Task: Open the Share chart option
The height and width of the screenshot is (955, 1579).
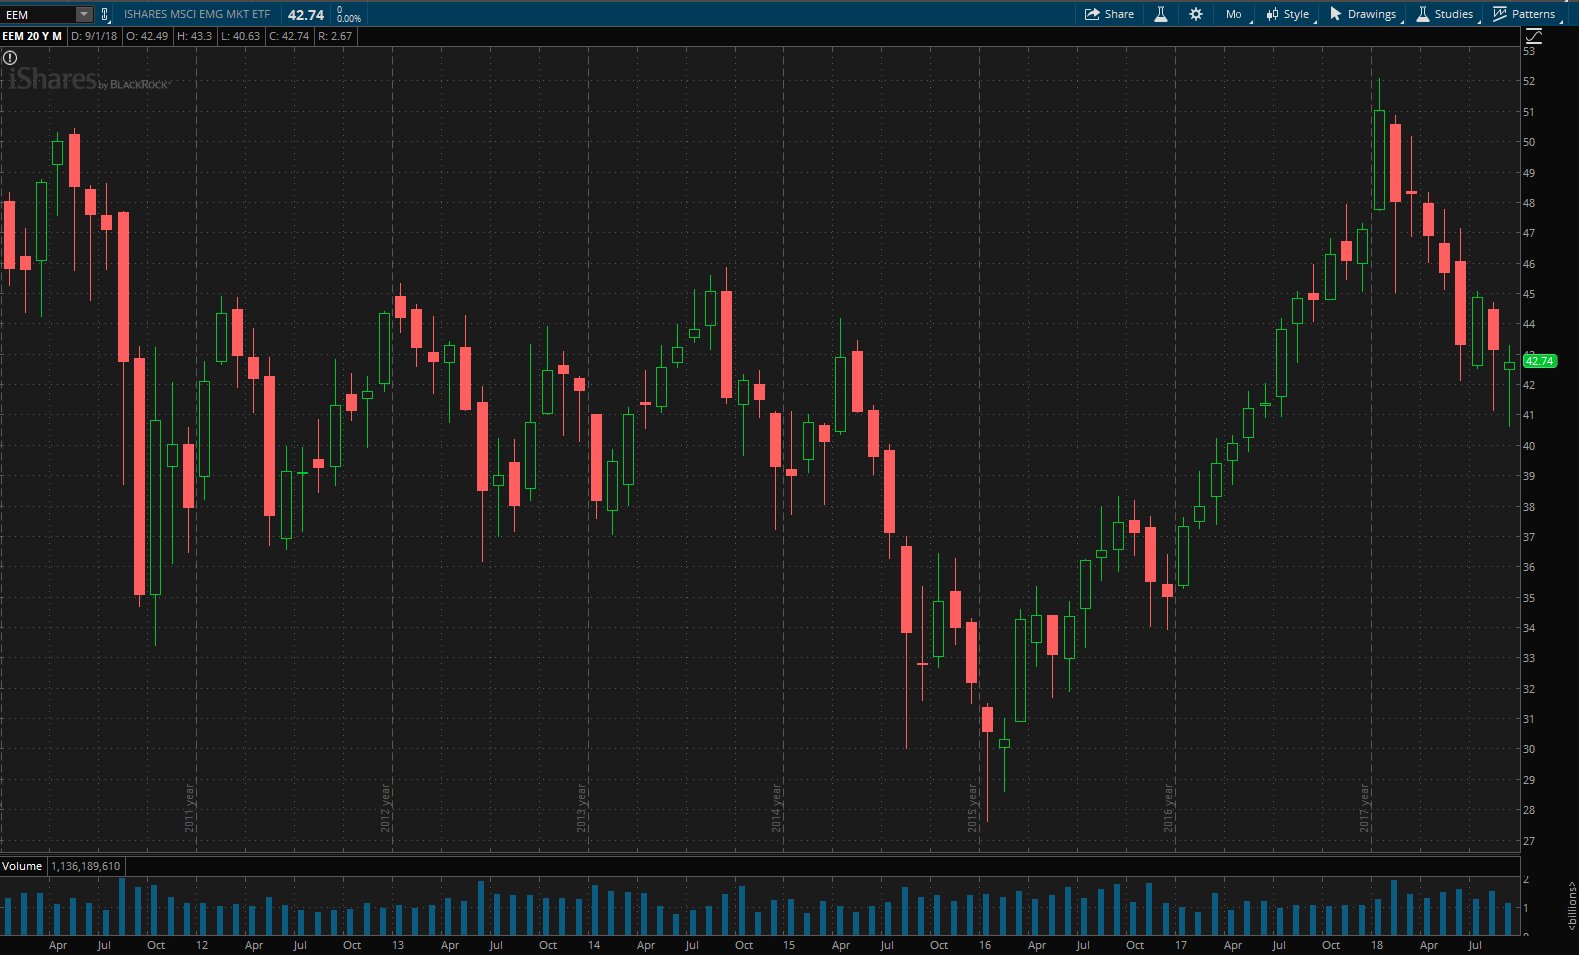Action: click(x=1109, y=14)
